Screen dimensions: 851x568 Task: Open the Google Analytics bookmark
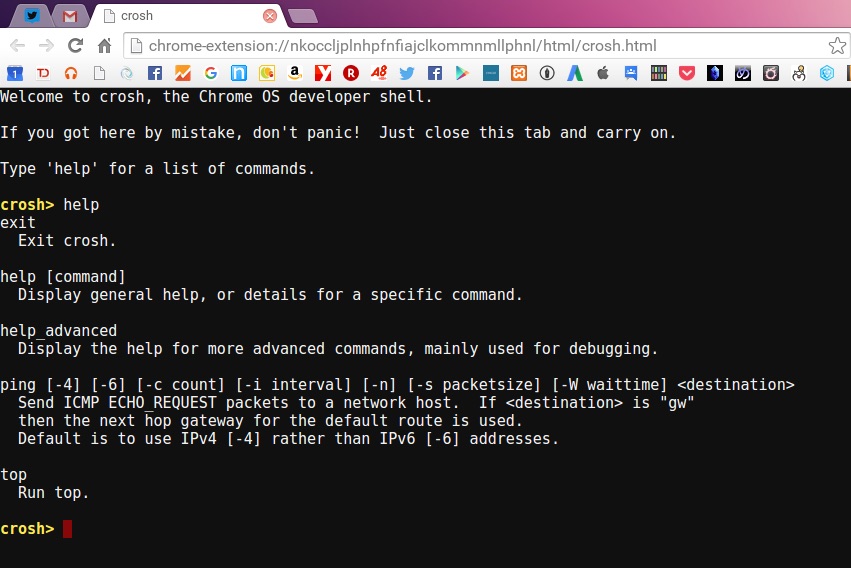[x=183, y=73]
